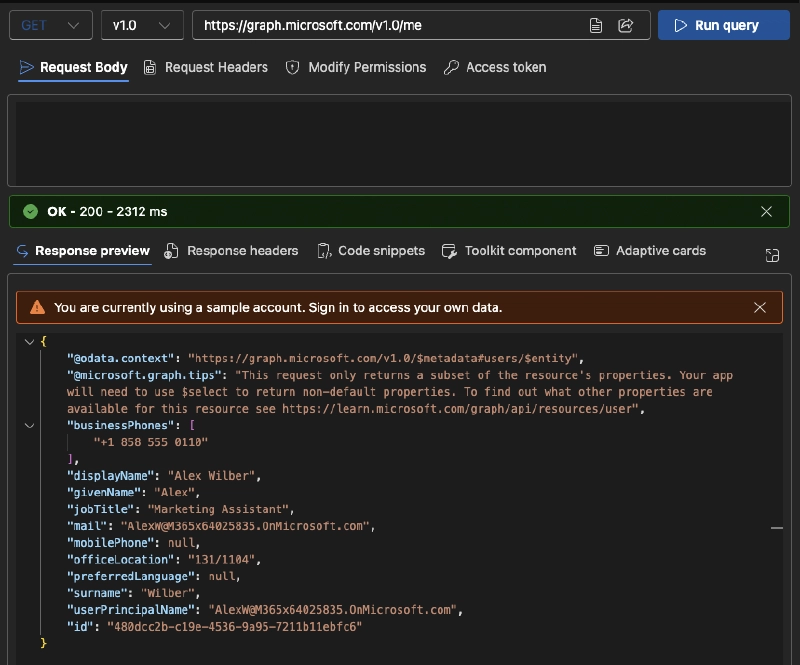The image size is (800, 665).
Task: Collapse the root JSON object chevron
Action: point(30,342)
